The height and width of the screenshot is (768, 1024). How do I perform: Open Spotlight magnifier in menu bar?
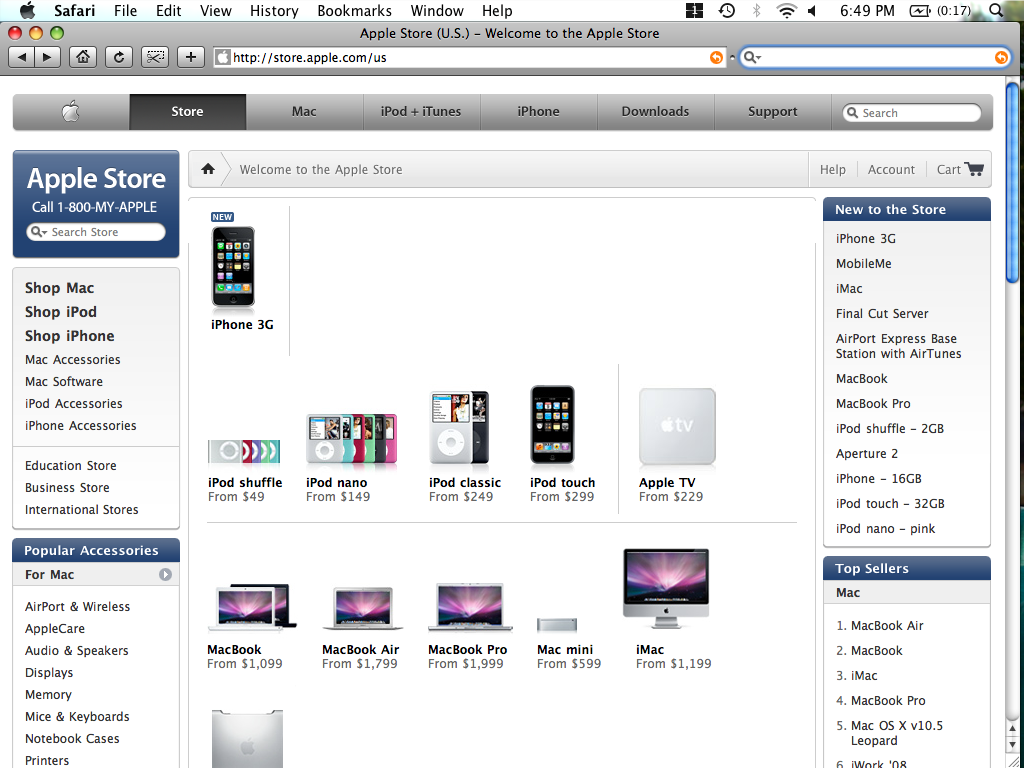click(x=996, y=10)
